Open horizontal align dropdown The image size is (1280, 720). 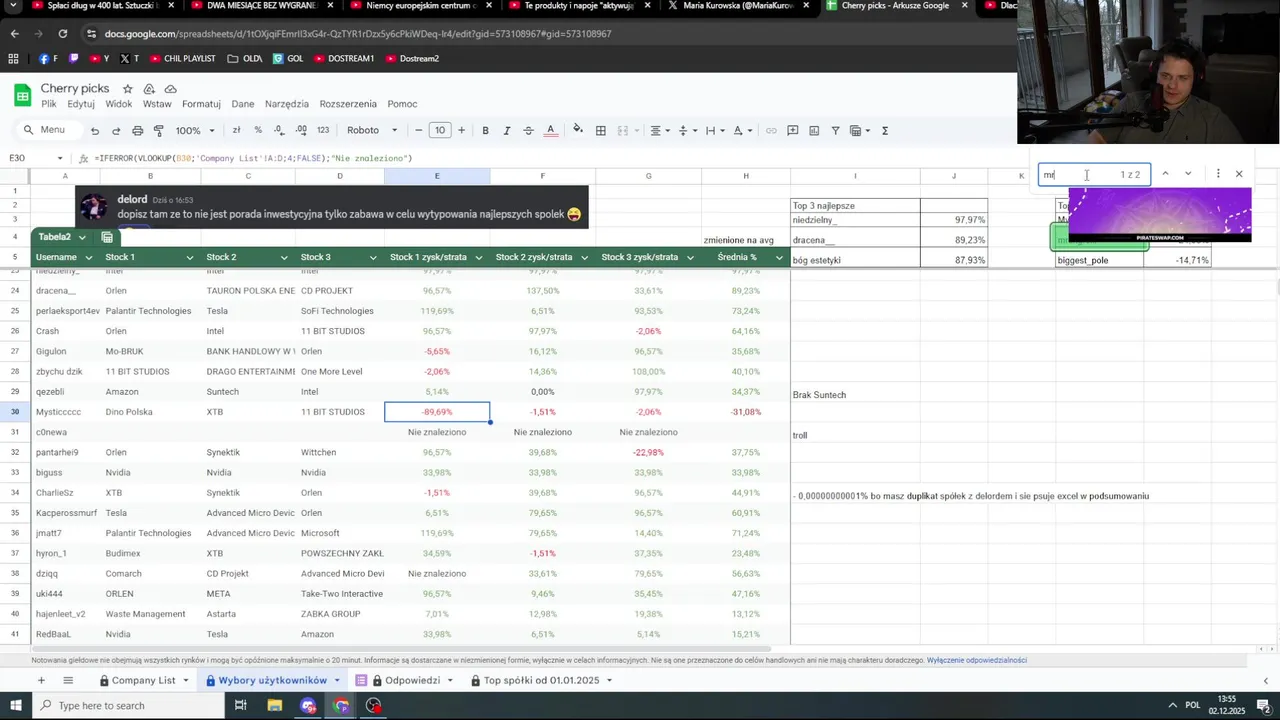(x=660, y=130)
